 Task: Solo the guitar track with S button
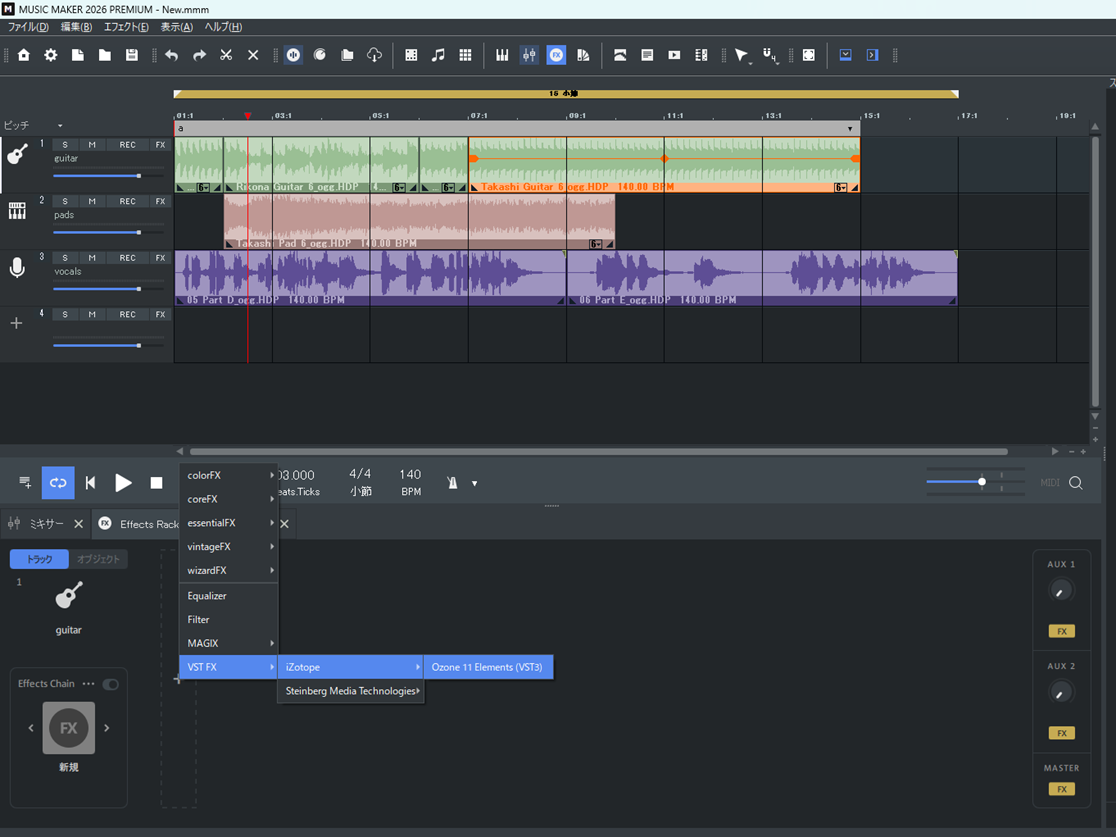coord(65,145)
